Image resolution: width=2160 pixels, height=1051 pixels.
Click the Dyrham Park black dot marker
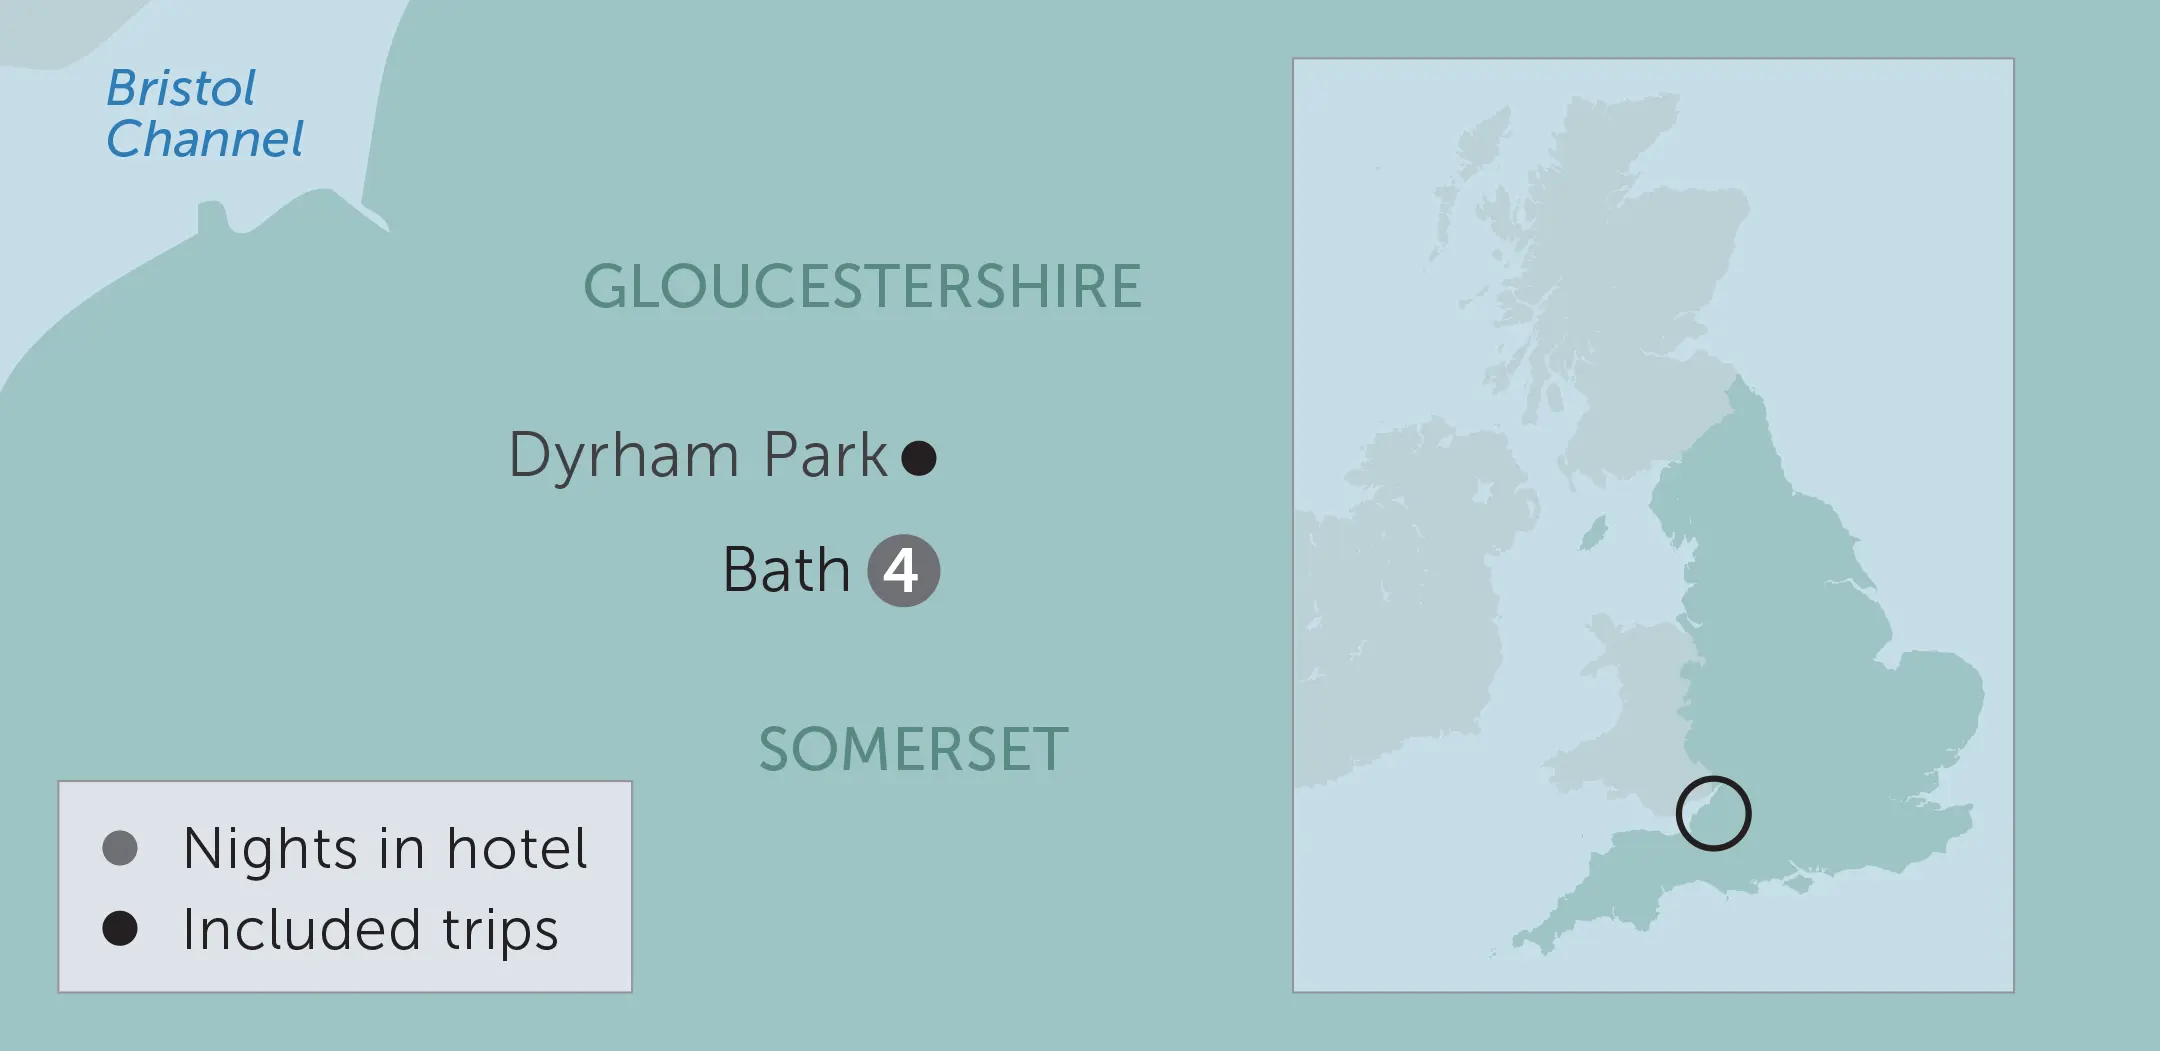click(x=919, y=458)
